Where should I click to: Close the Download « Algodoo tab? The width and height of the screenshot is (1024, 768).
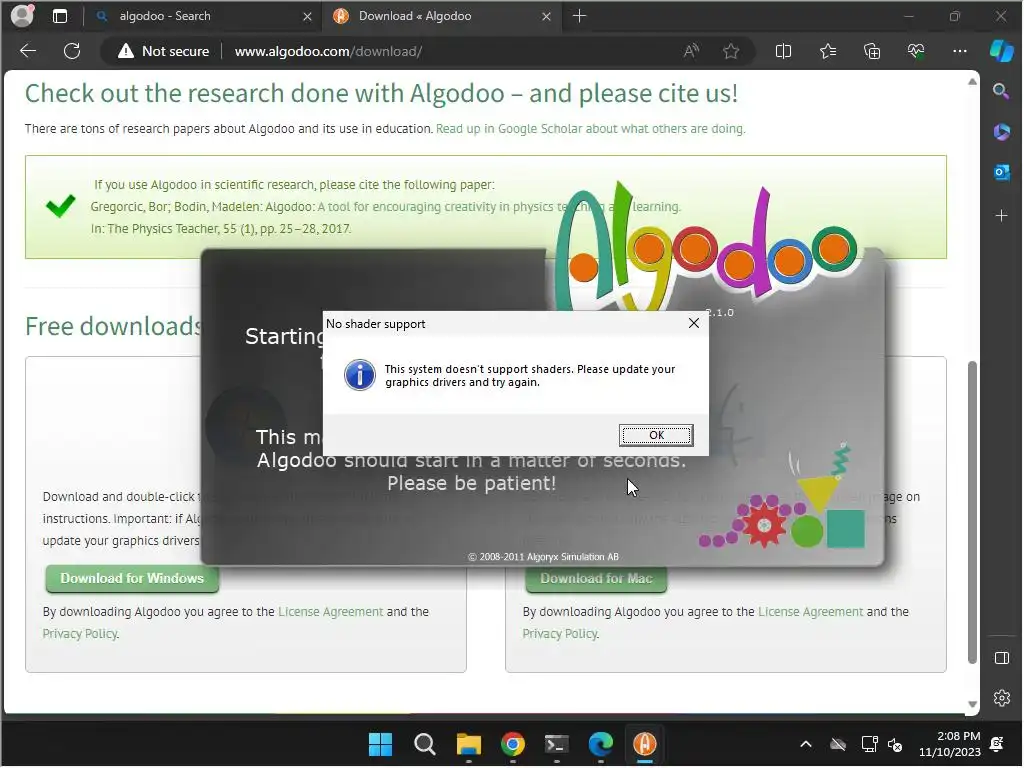(546, 16)
